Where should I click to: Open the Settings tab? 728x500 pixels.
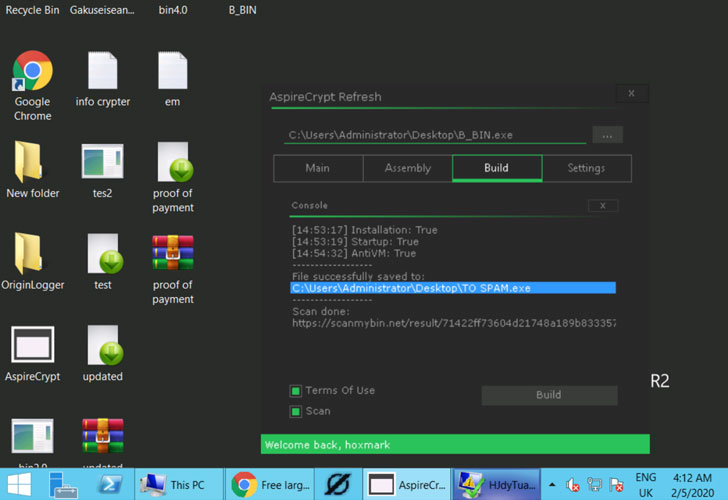click(586, 168)
